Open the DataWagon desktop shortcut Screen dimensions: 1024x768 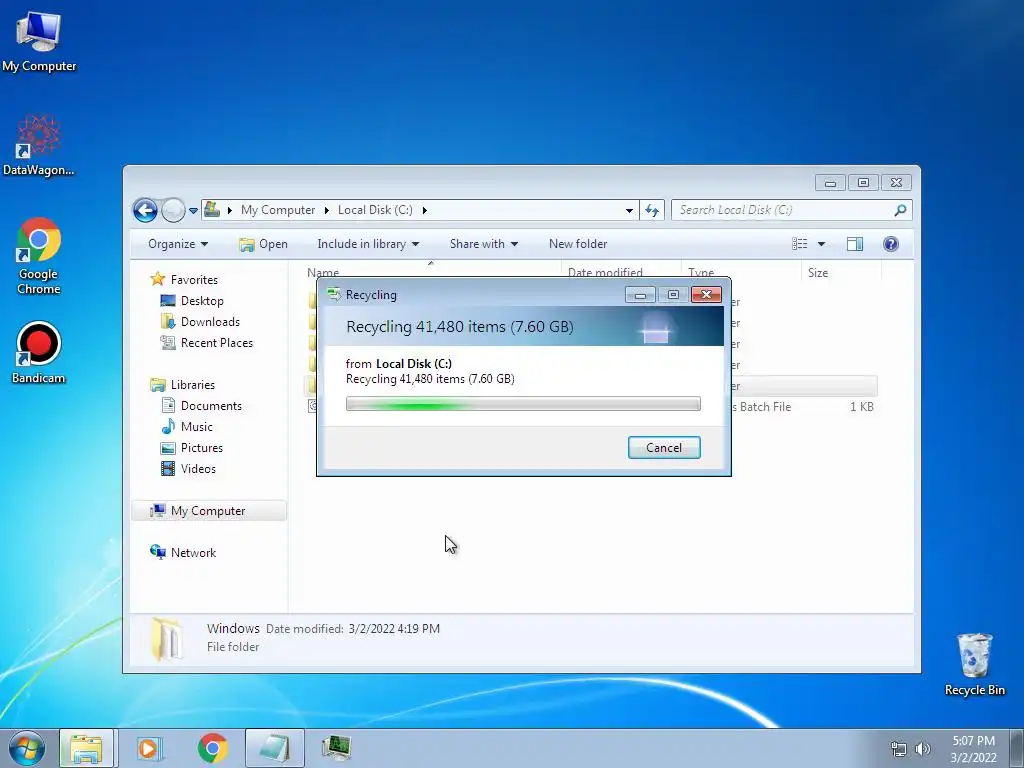pos(39,145)
